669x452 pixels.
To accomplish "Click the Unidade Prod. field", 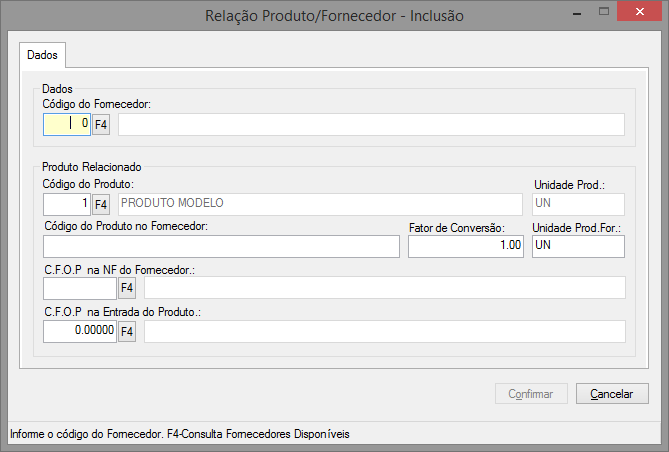I will 579,204.
